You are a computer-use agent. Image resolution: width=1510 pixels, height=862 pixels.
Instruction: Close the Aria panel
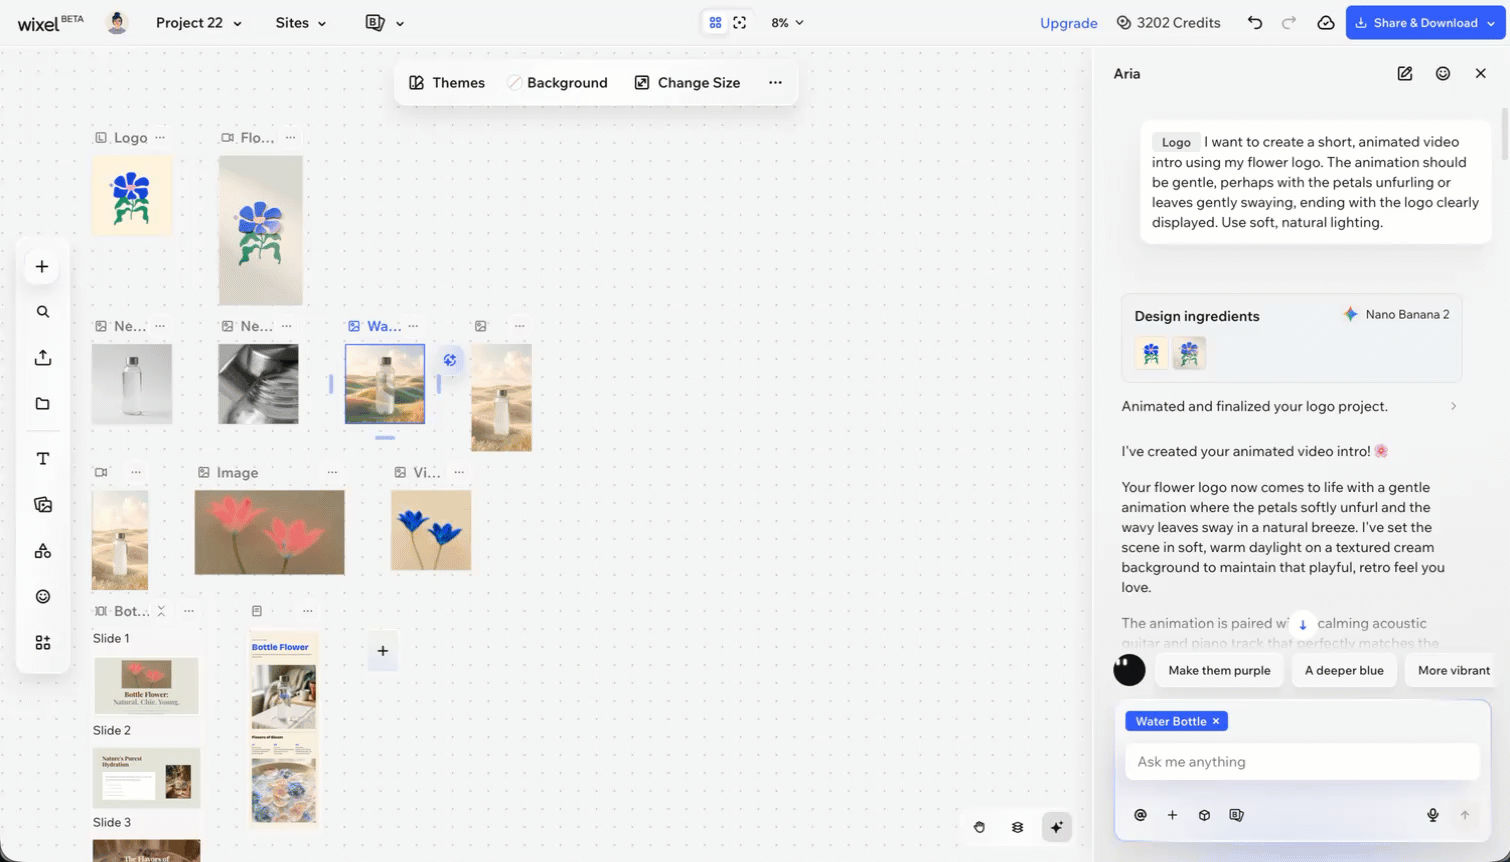pyautogui.click(x=1481, y=73)
